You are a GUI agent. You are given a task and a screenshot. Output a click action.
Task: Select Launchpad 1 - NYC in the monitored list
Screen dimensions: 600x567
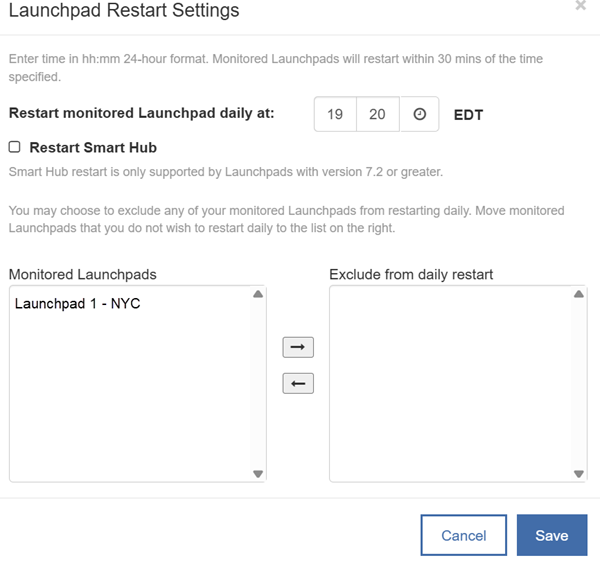tap(78, 304)
